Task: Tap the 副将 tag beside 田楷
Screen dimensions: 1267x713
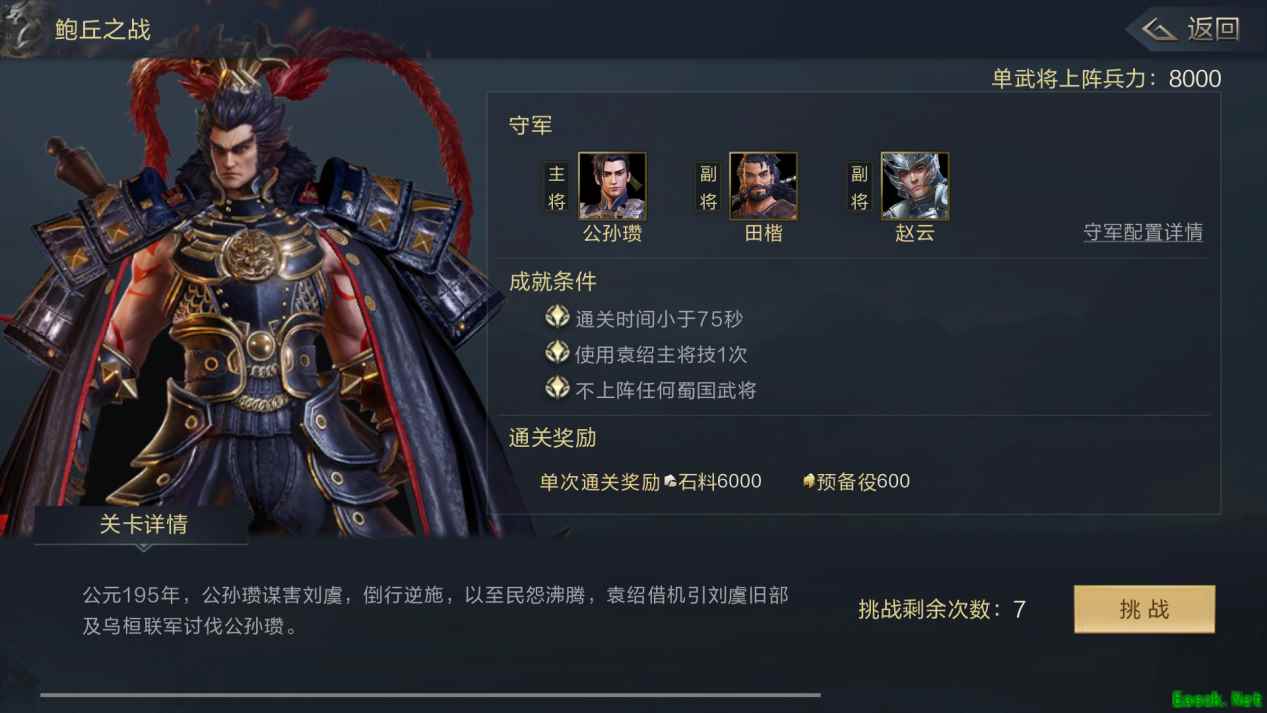Action: pos(708,188)
